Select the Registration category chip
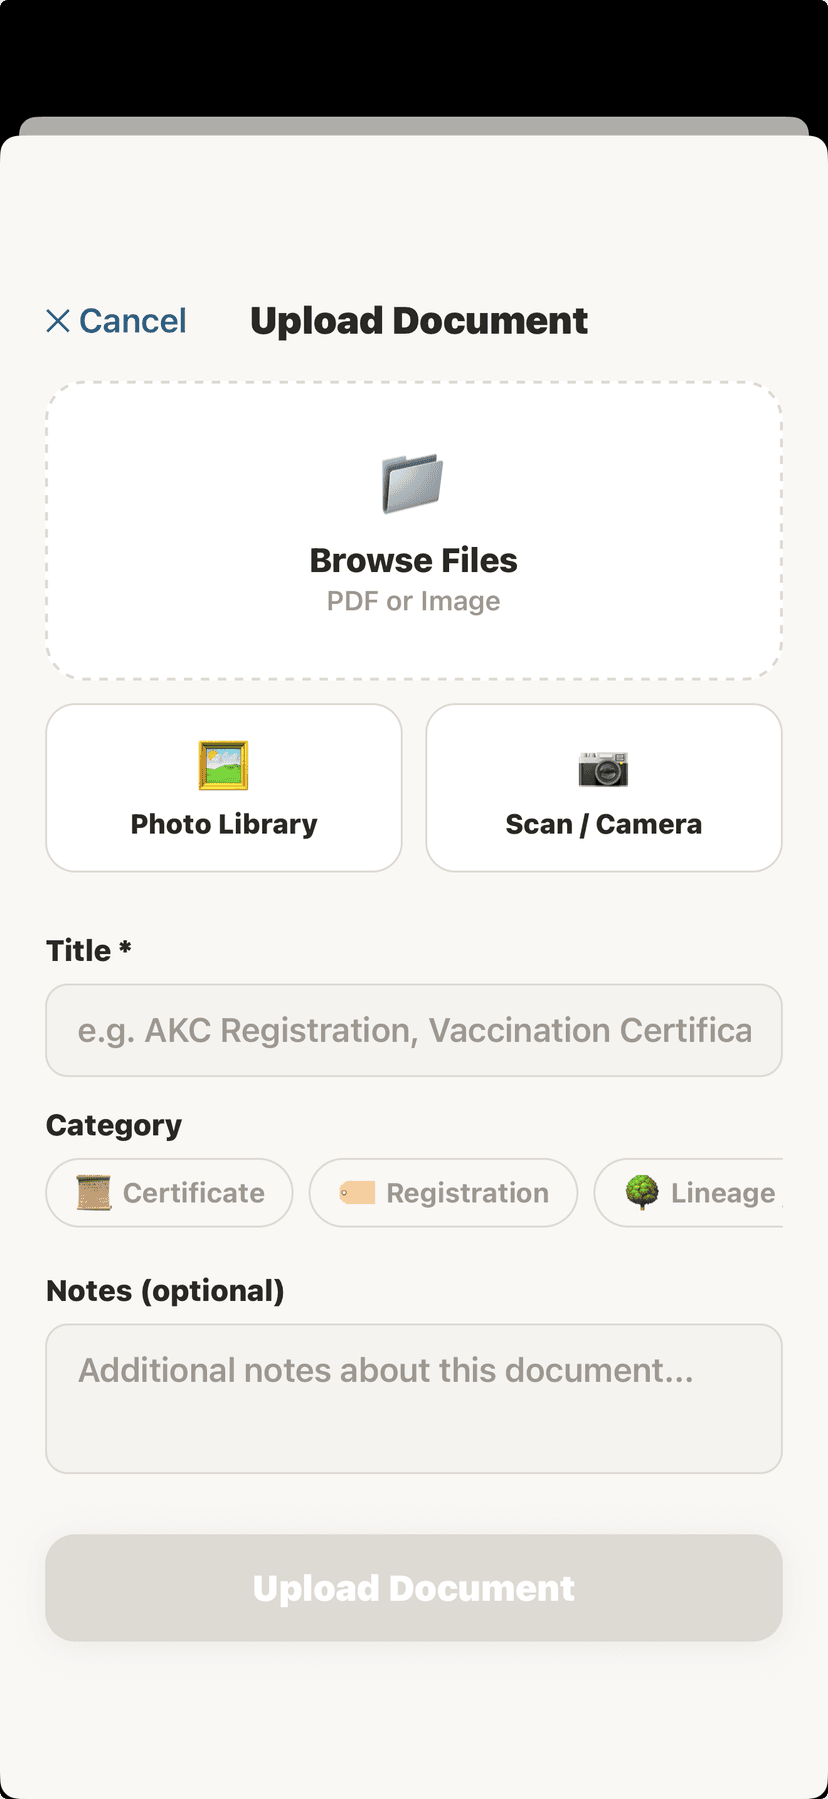Image resolution: width=828 pixels, height=1799 pixels. (443, 1192)
